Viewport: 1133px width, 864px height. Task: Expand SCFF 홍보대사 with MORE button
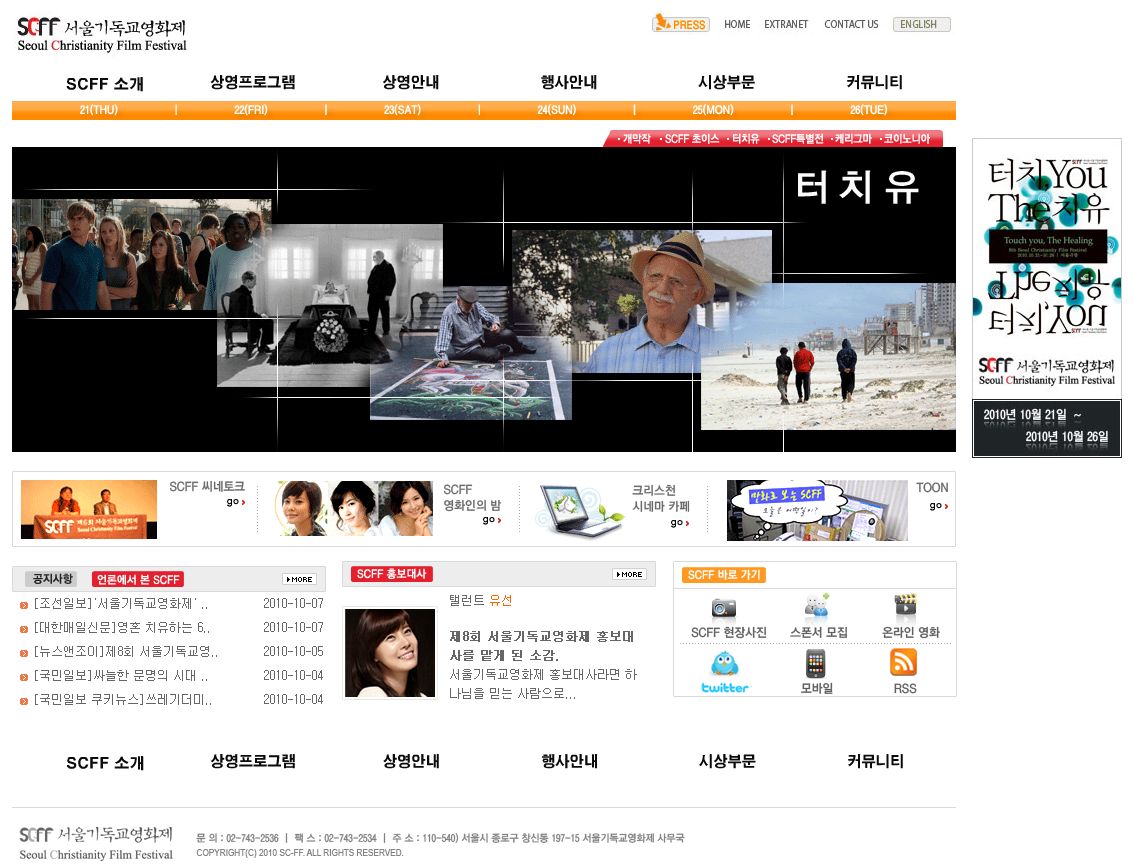[629, 574]
